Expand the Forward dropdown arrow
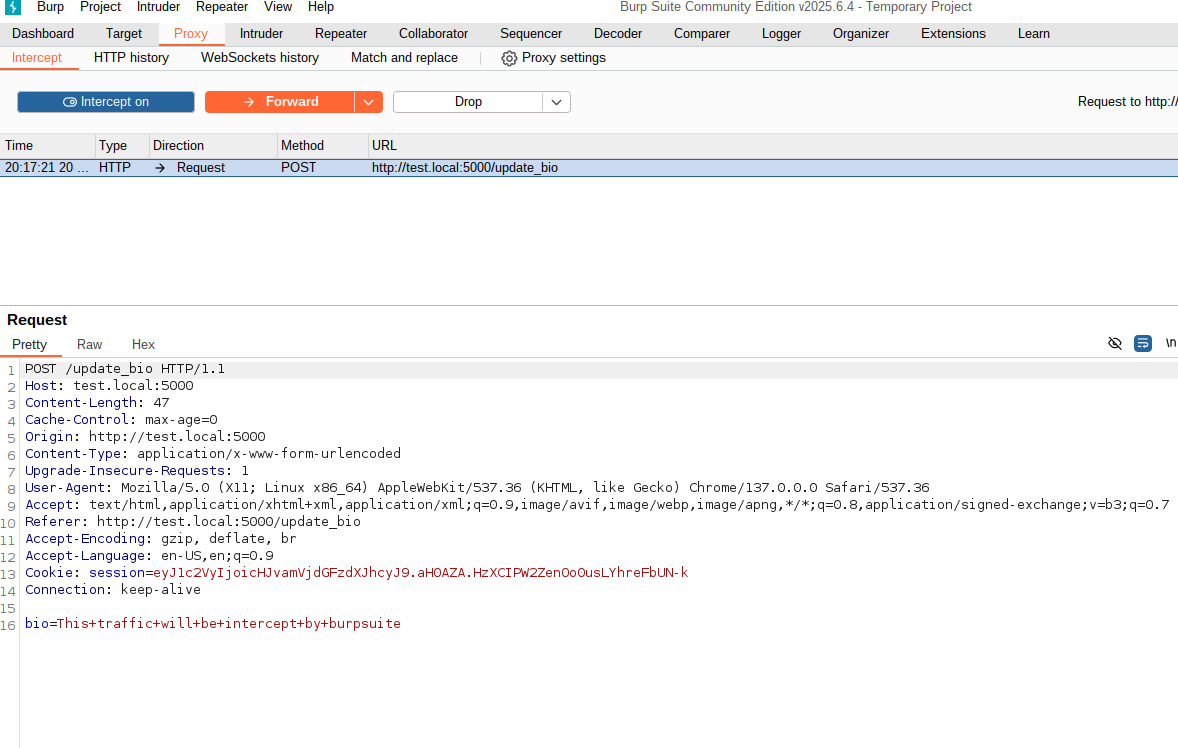This screenshot has width=1178, height=748. click(x=368, y=102)
